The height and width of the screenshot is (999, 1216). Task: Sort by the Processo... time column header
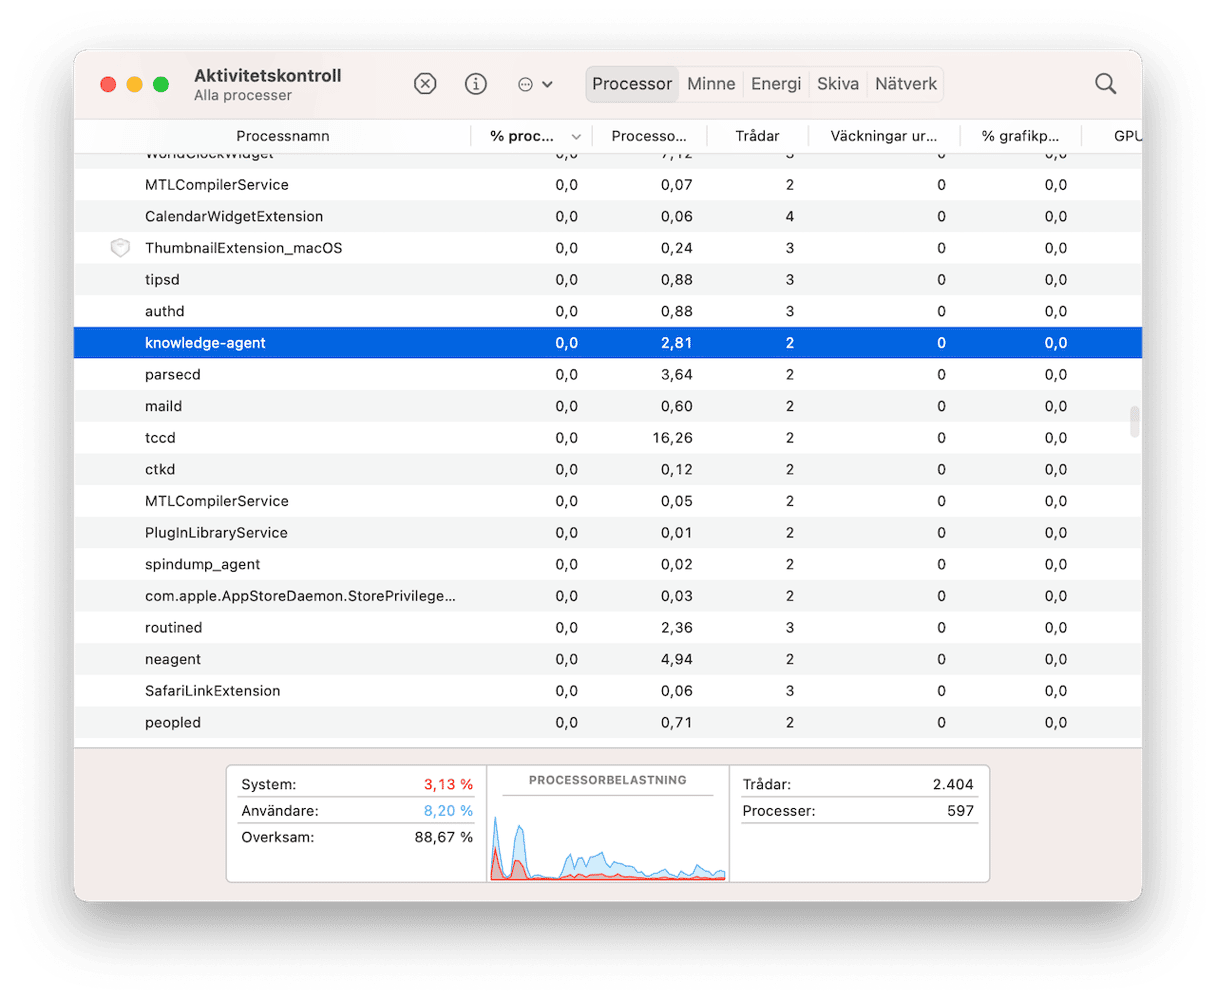pos(649,136)
